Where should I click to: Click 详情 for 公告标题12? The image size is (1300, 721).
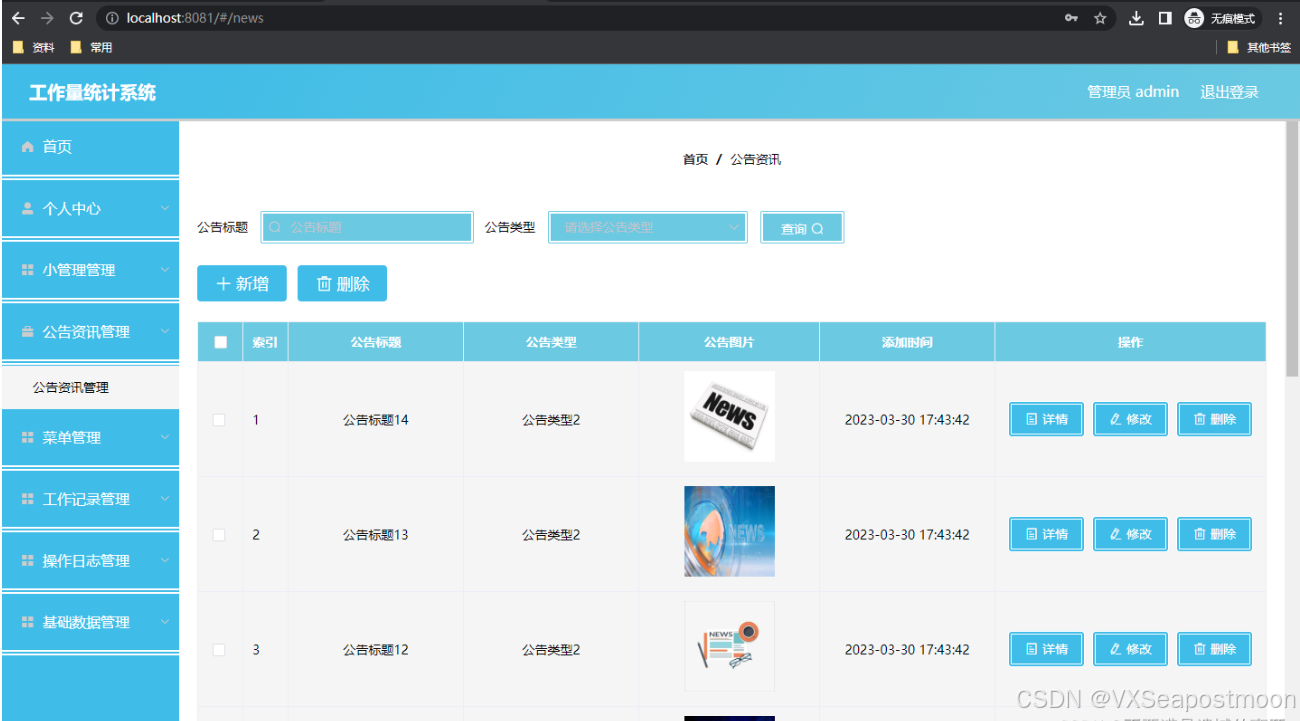tap(1046, 648)
